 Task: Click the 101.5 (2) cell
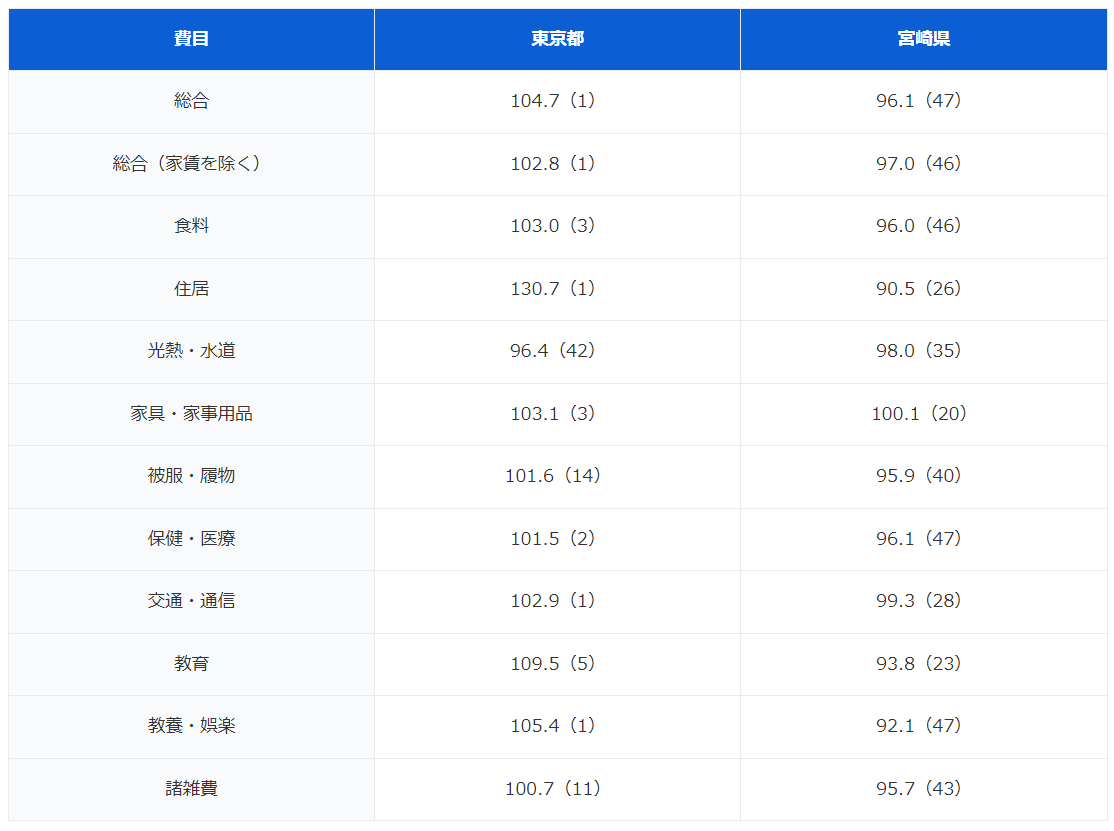(557, 538)
